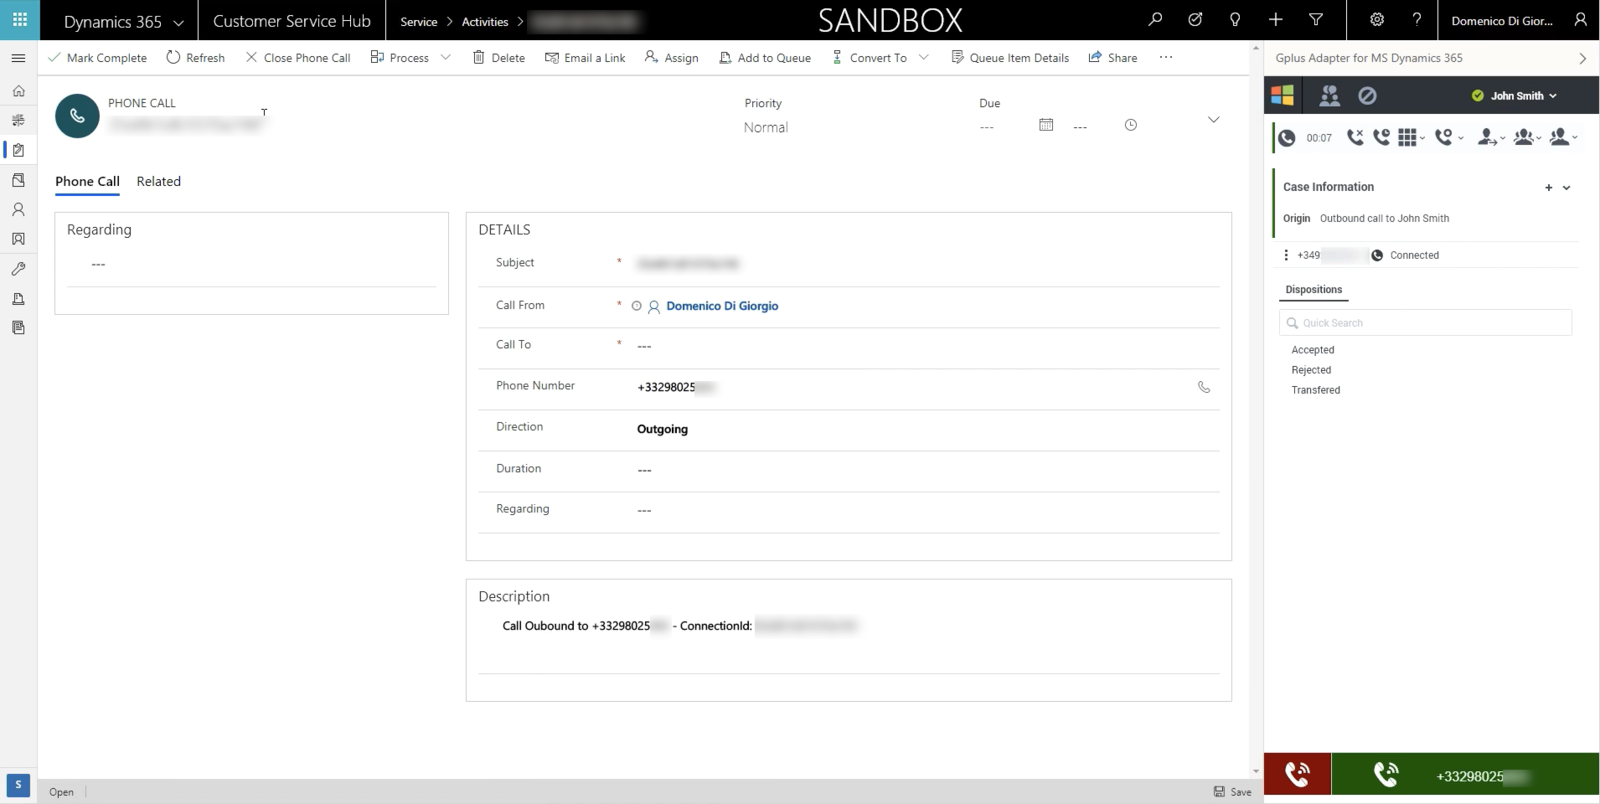The height and width of the screenshot is (804, 1600).
Task: Switch to the Phone Call tab
Action: click(87, 181)
